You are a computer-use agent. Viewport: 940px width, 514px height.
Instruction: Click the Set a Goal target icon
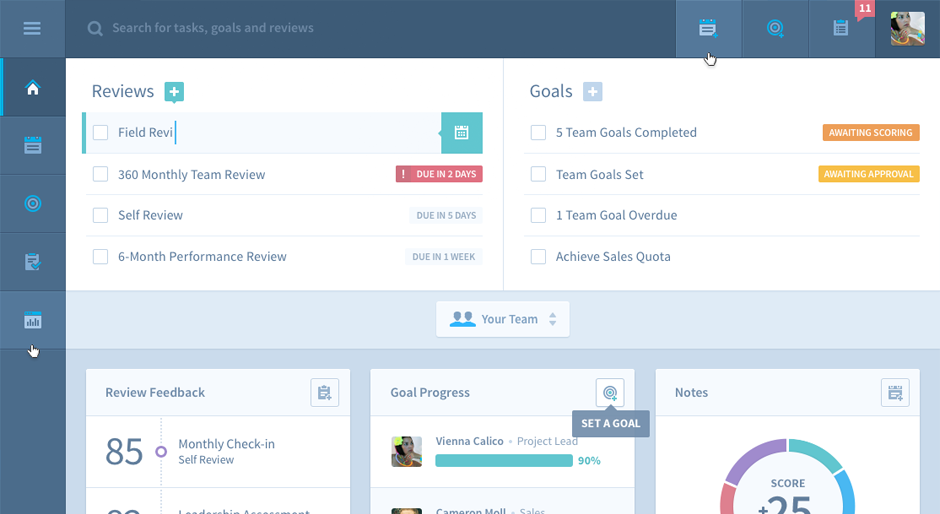click(x=610, y=393)
